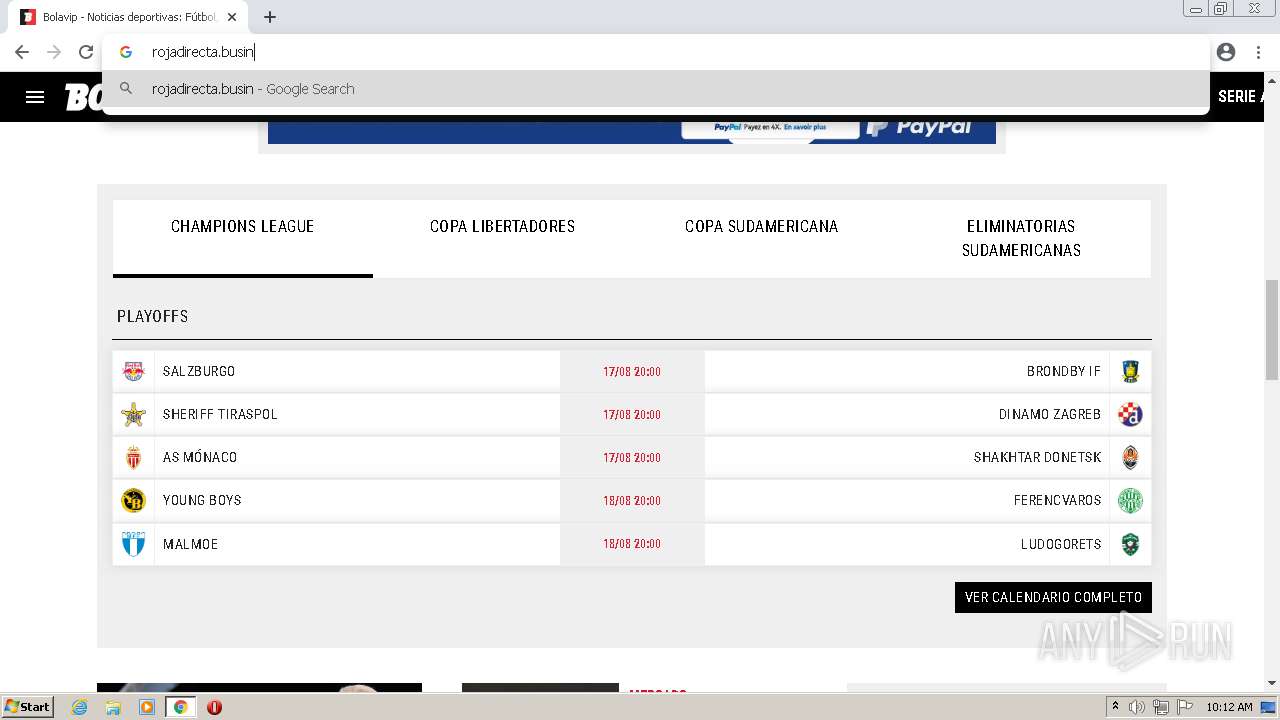Click the Ferencvaros team crest
The image size is (1280, 720).
[1130, 500]
